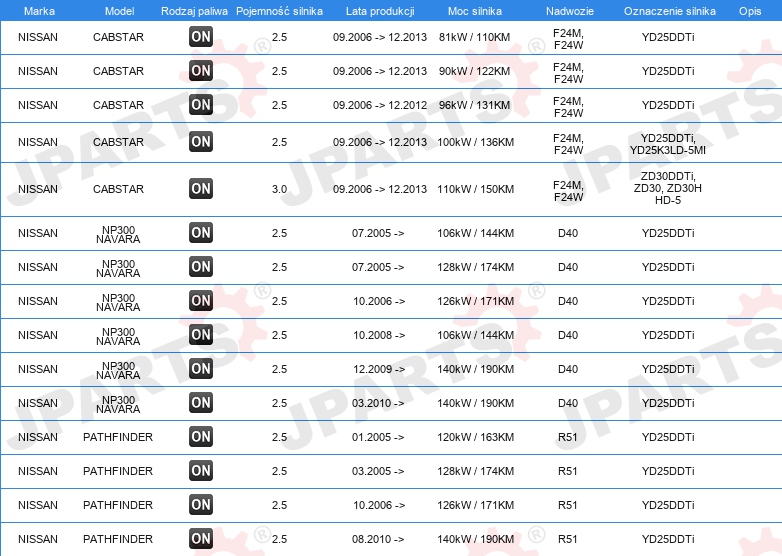Click ON icon for NAVARA 12.2009 row
The height and width of the screenshot is (556, 782).
tap(201, 369)
